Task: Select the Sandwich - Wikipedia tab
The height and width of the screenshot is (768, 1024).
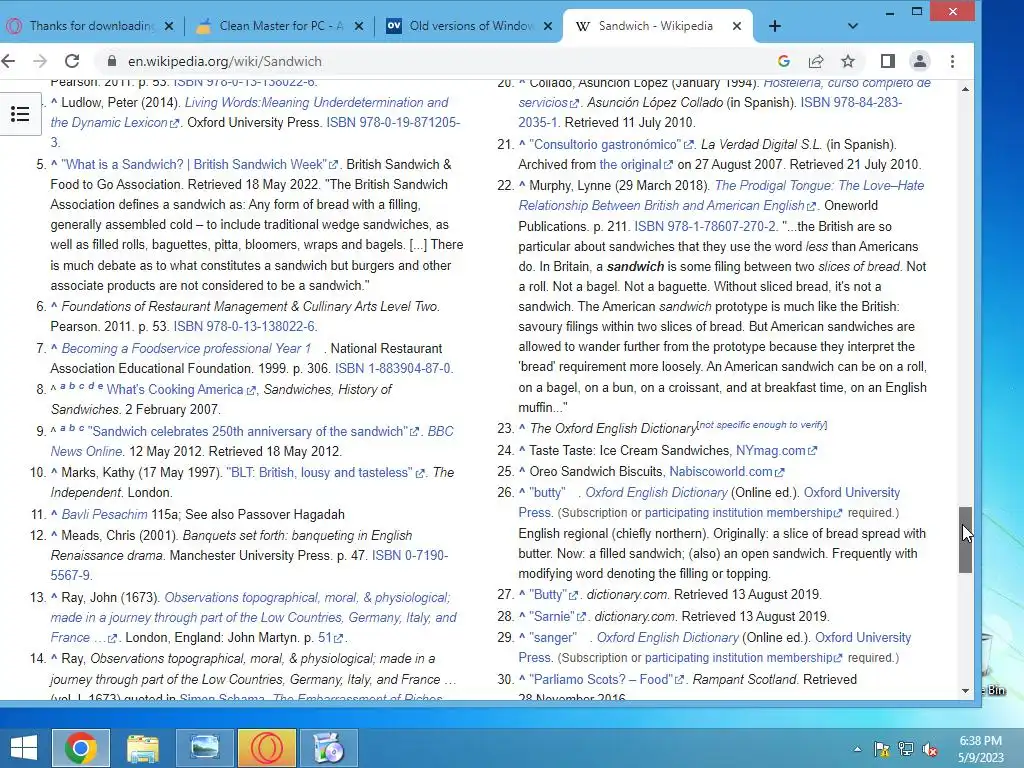Action: pos(656,26)
